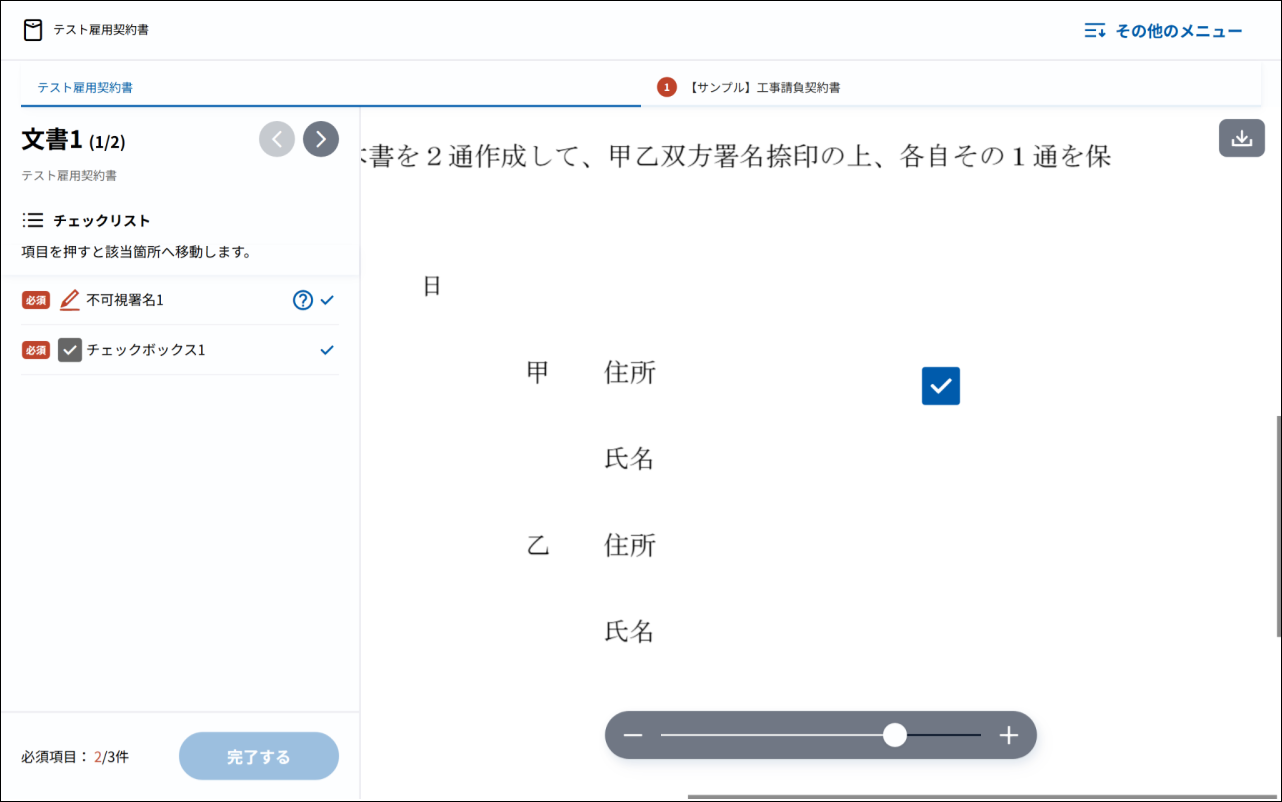
Task: Toggle the blue checkbox in document
Action: (x=940, y=386)
